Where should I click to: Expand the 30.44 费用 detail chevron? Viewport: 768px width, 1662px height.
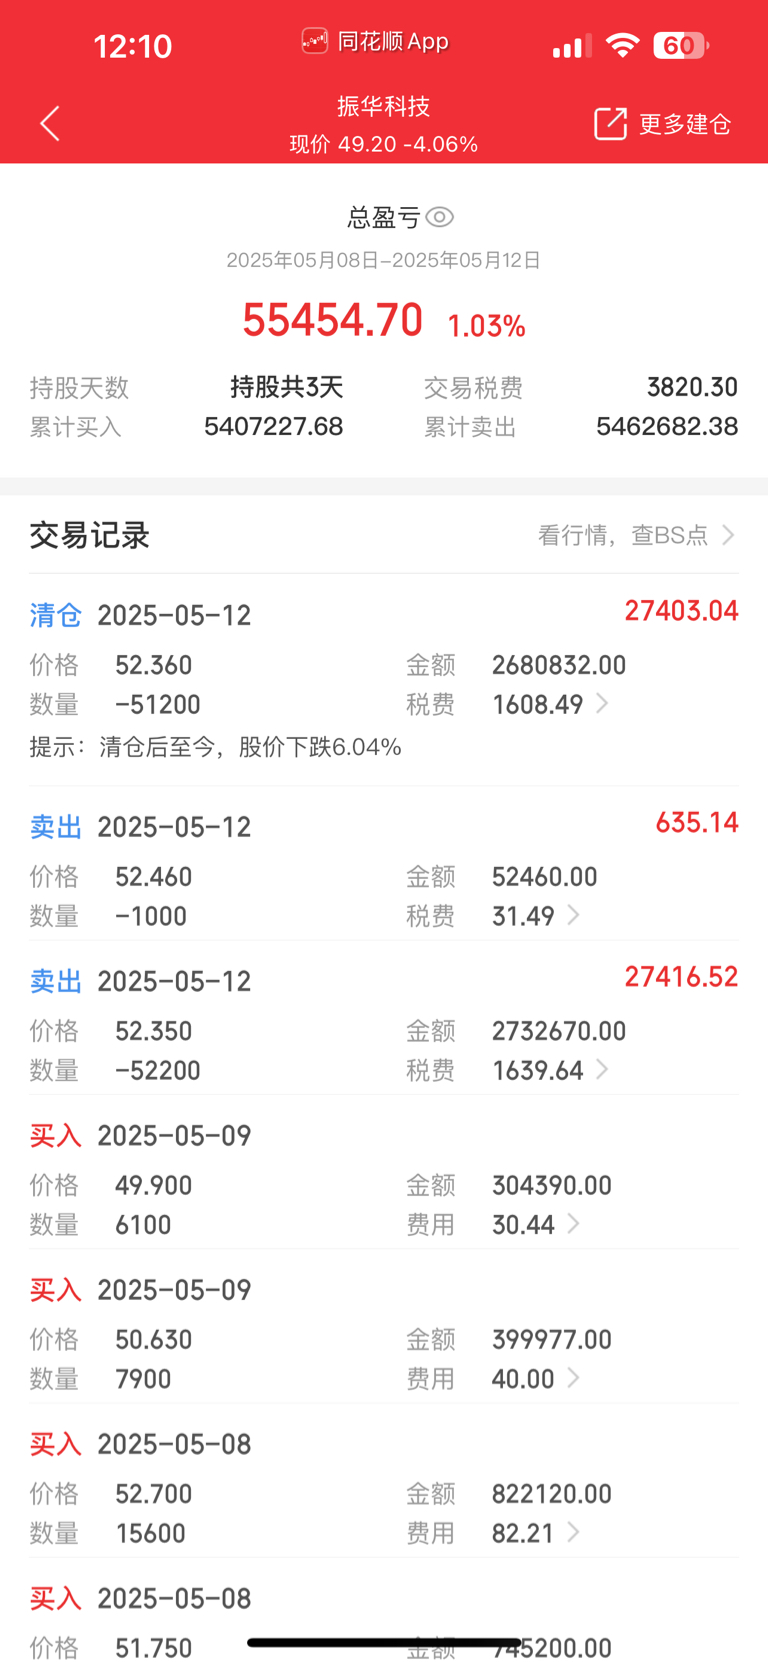coord(573,1224)
